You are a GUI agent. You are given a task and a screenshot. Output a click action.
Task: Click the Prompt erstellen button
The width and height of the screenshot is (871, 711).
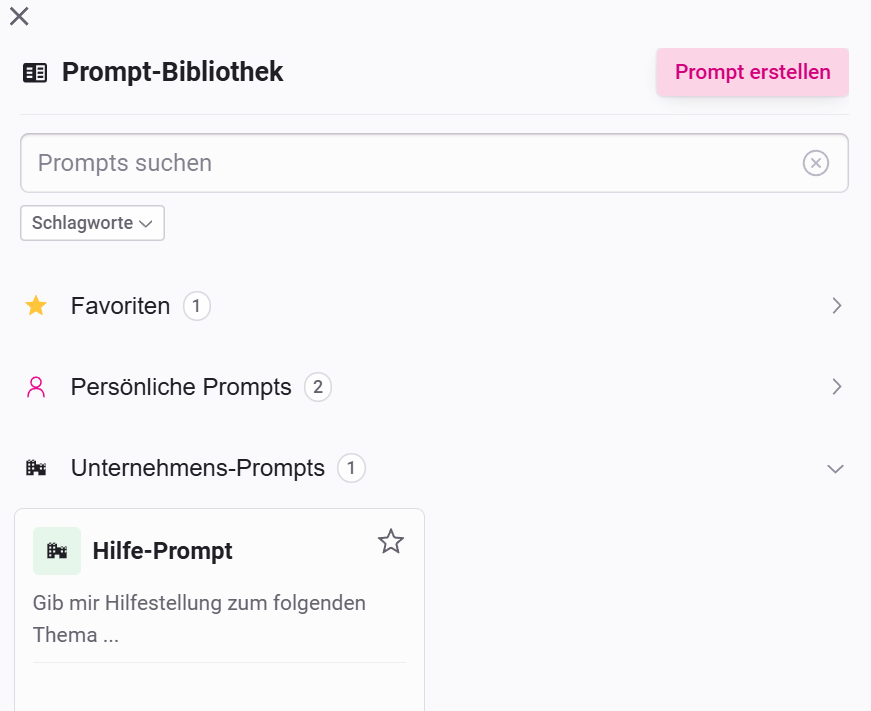point(752,72)
